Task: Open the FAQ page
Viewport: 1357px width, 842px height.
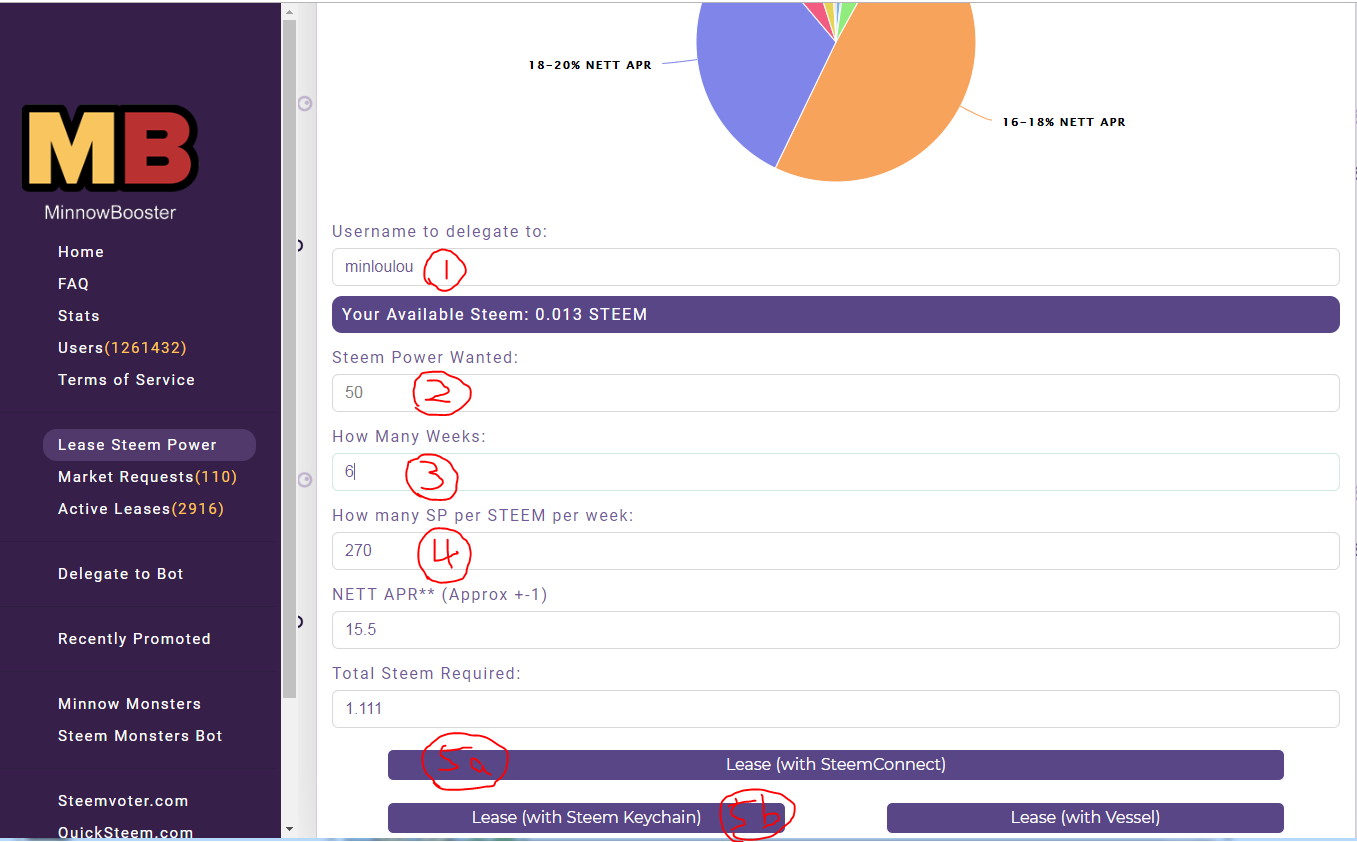Action: tap(73, 284)
